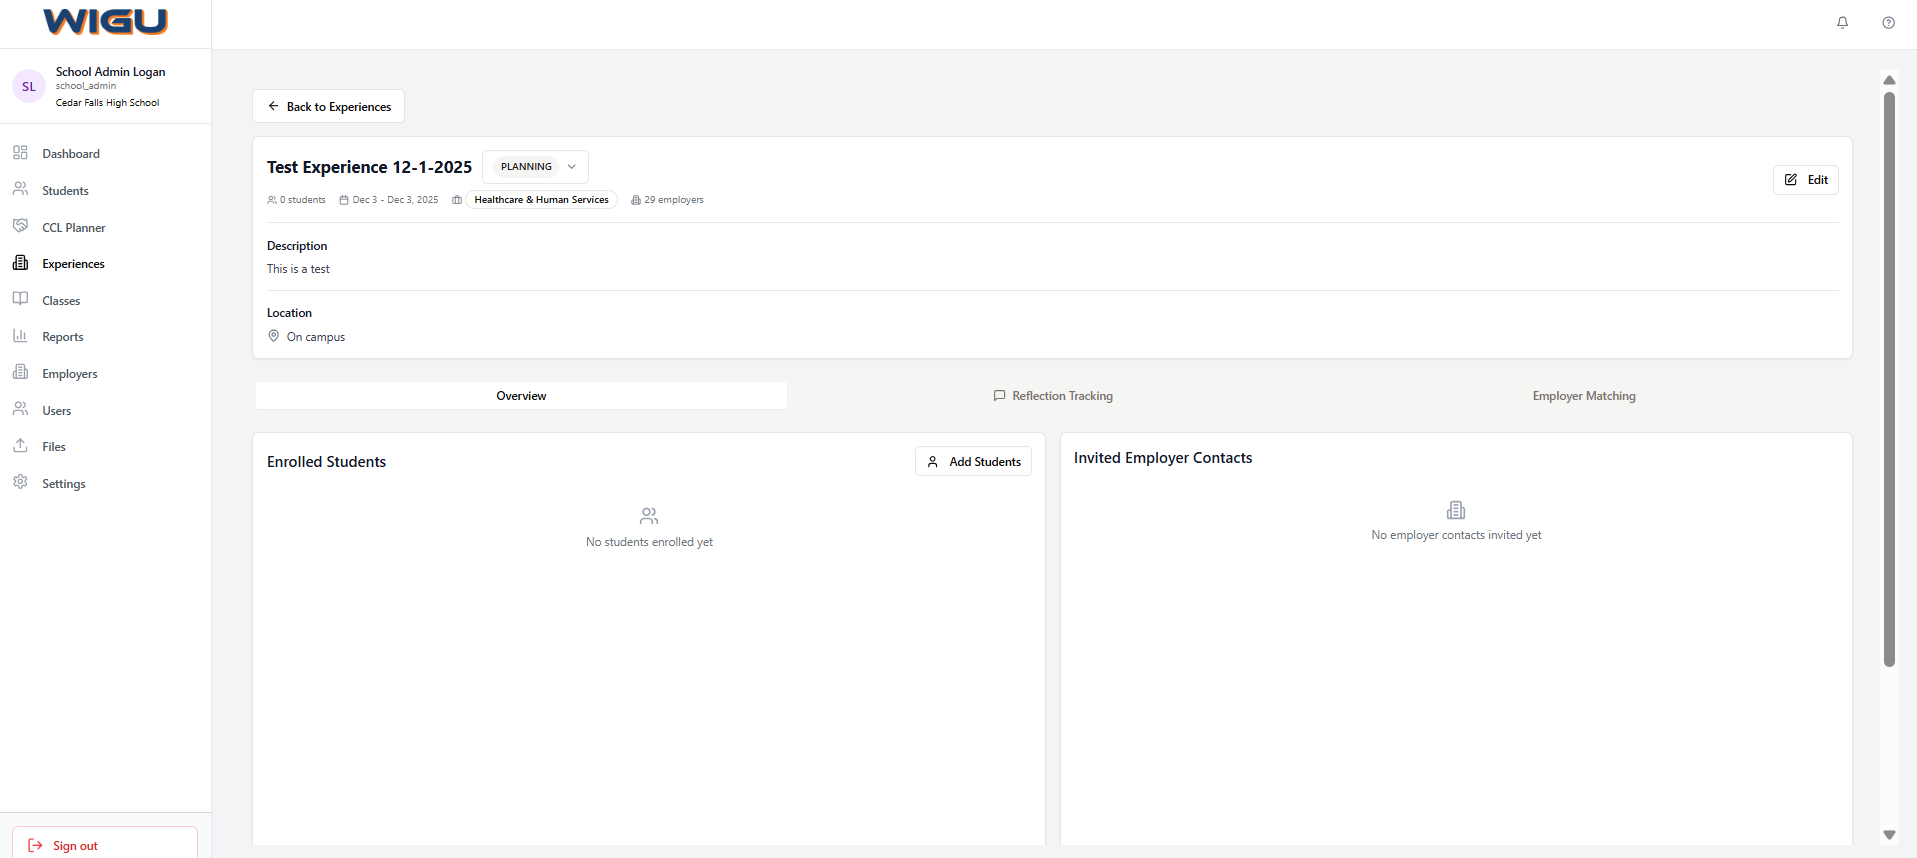Viewport: 1917px width, 858px height.
Task: Click the Classes book icon
Action: tap(20, 300)
